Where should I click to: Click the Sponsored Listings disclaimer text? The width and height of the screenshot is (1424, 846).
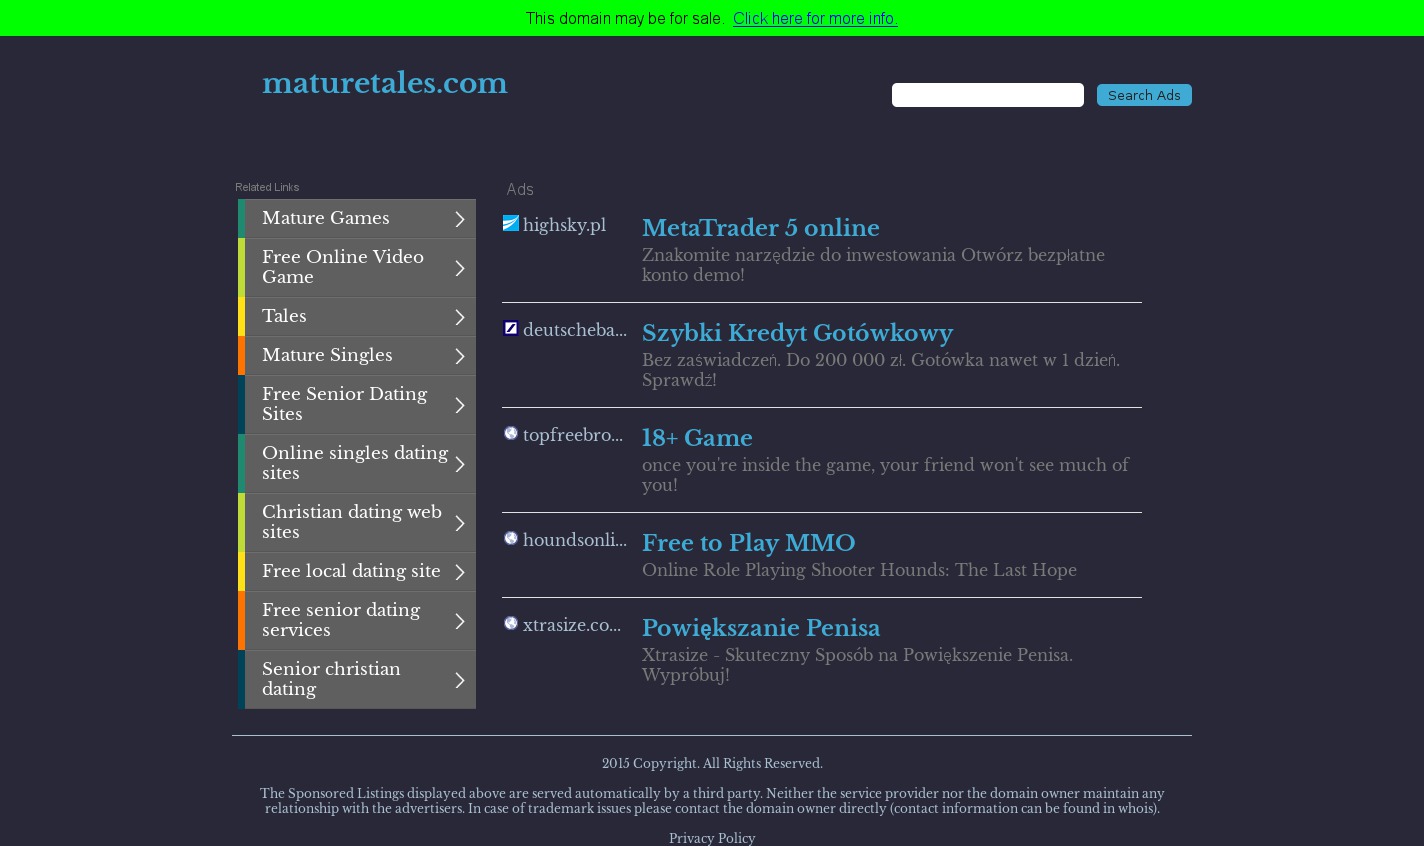pyautogui.click(x=712, y=801)
